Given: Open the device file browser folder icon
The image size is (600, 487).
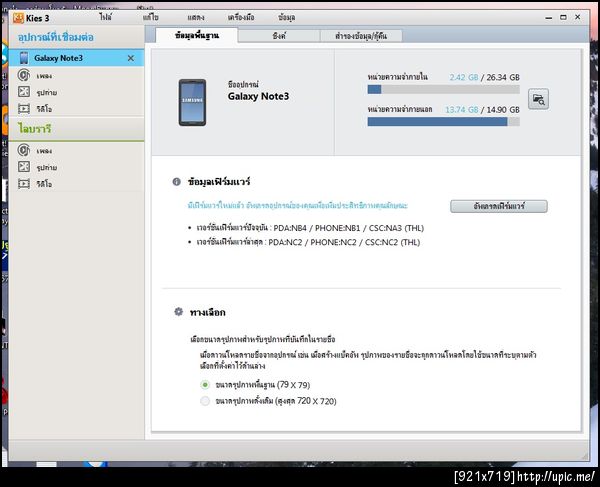Looking at the screenshot, I should (x=538, y=99).
